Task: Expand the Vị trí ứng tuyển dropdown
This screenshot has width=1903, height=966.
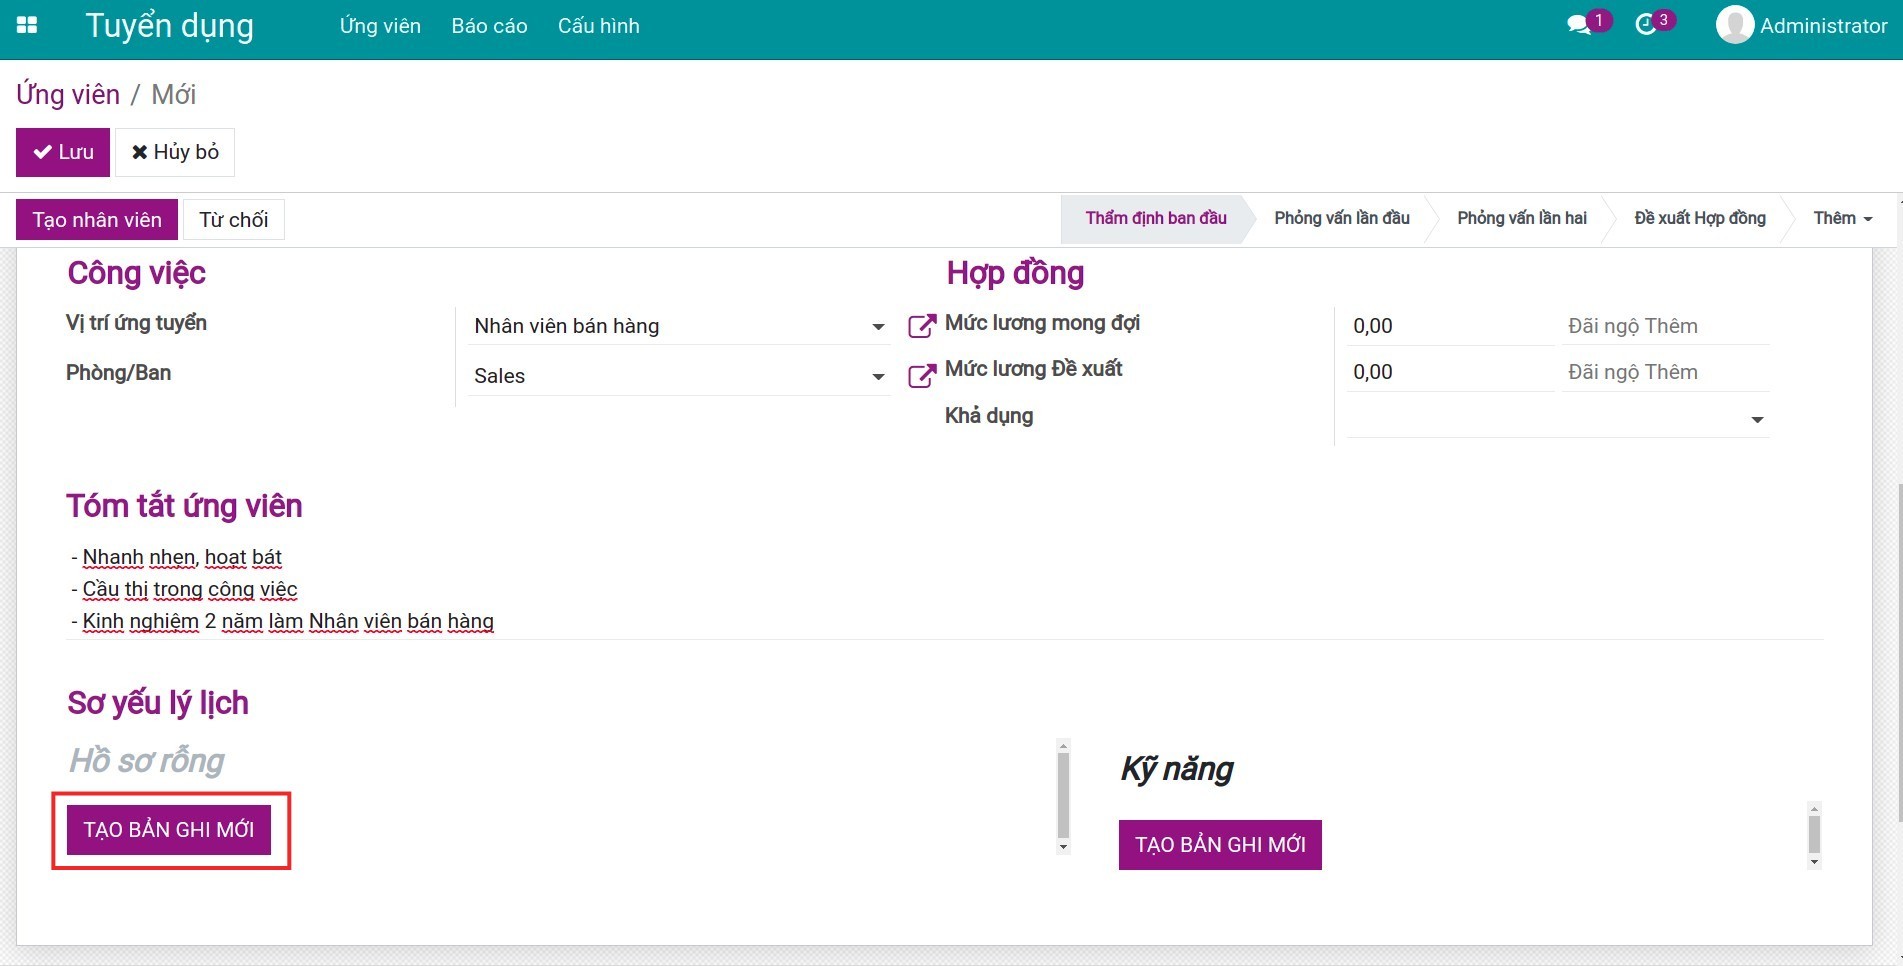Action: pos(877,327)
